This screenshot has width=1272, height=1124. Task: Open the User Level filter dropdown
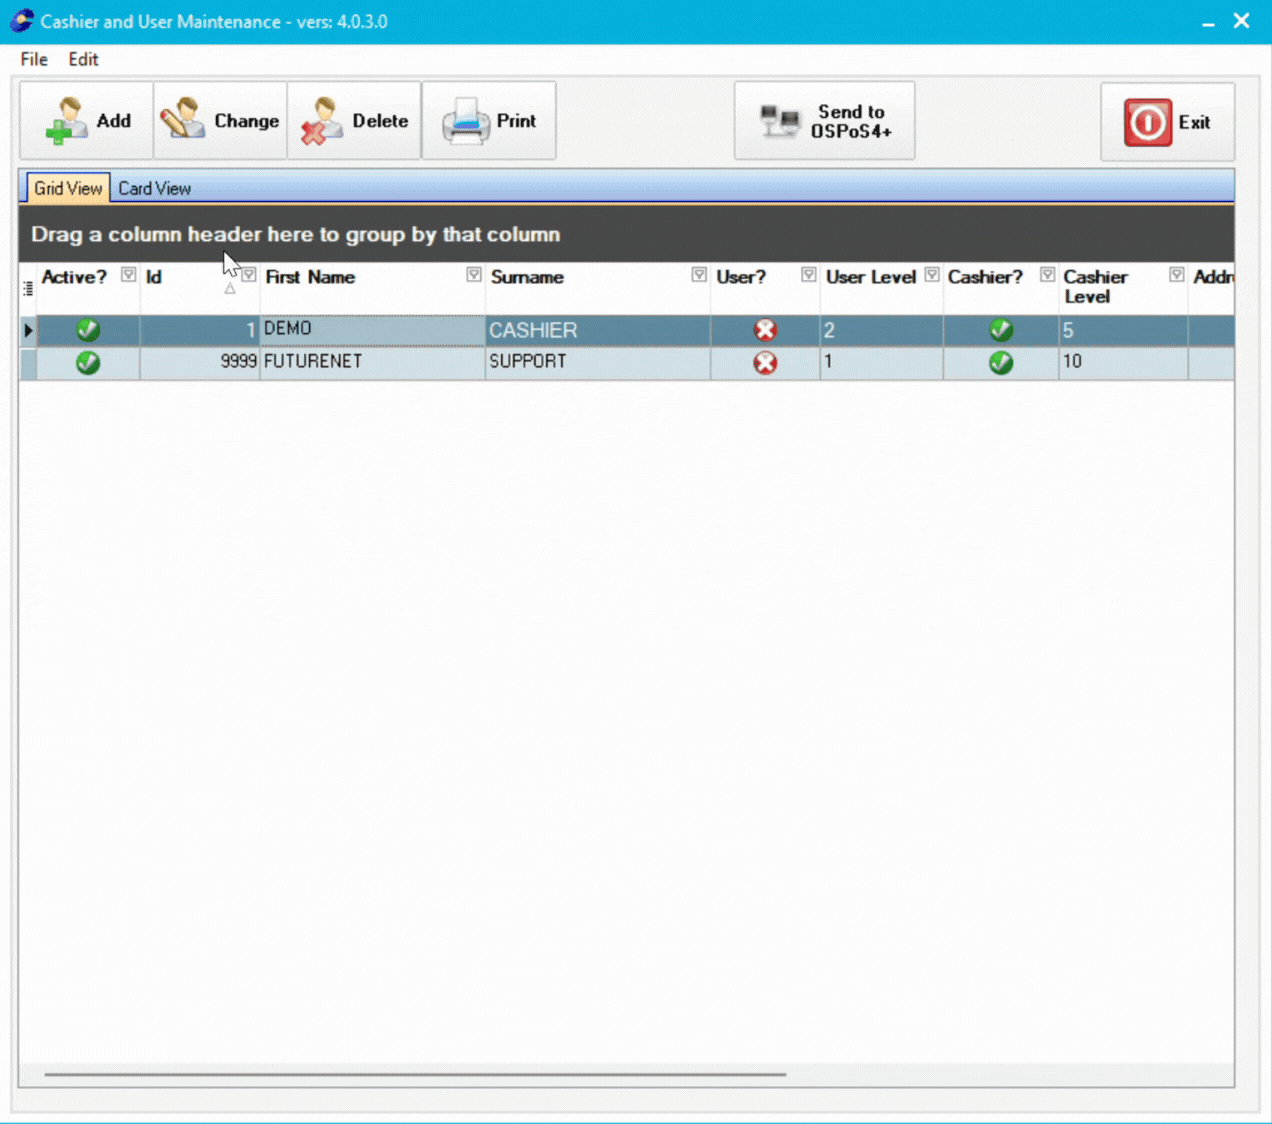point(931,273)
